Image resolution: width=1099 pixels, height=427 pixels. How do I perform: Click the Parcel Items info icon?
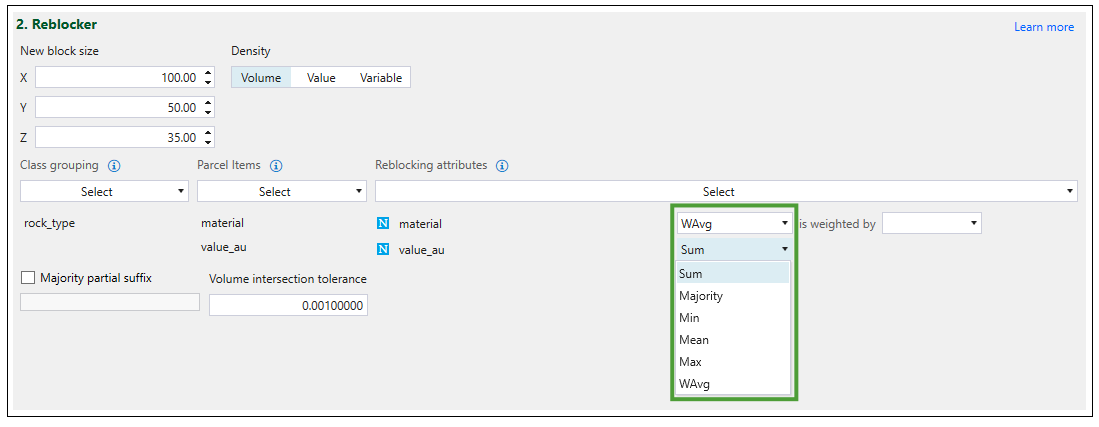click(x=276, y=166)
